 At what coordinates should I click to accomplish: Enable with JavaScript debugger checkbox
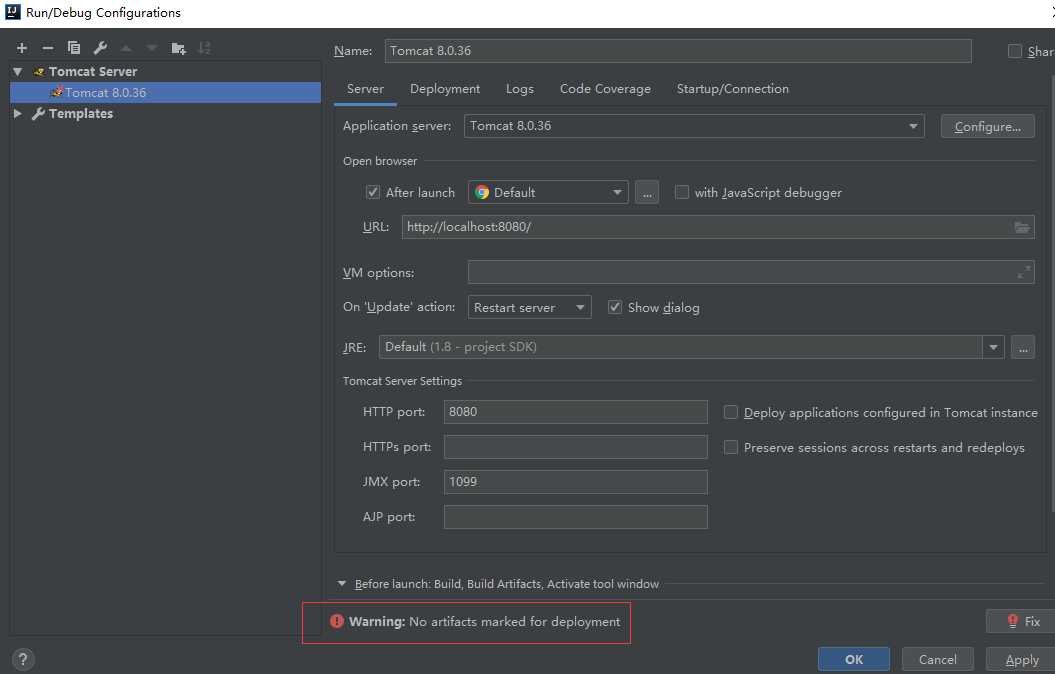click(682, 192)
